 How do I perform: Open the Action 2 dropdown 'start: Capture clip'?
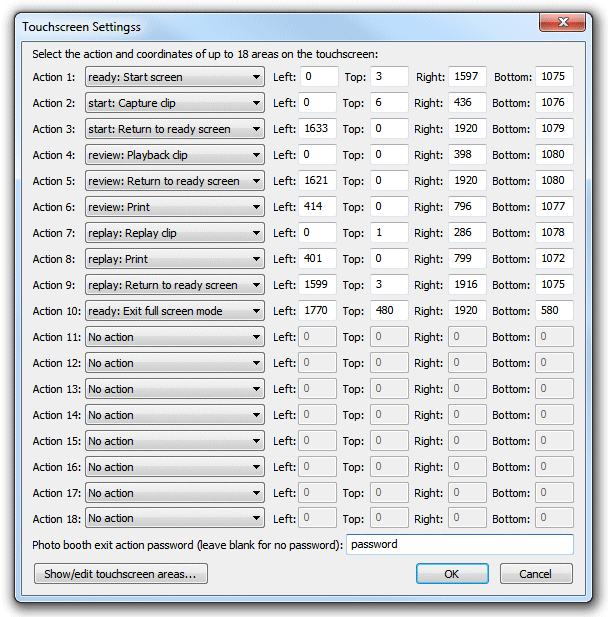[x=175, y=103]
